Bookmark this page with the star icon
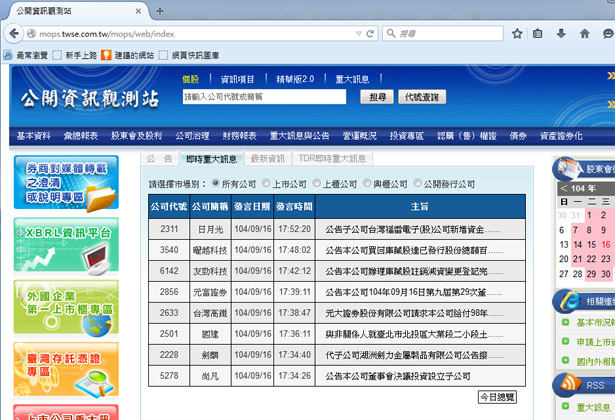Screen dimensions: 615x420 517,34
